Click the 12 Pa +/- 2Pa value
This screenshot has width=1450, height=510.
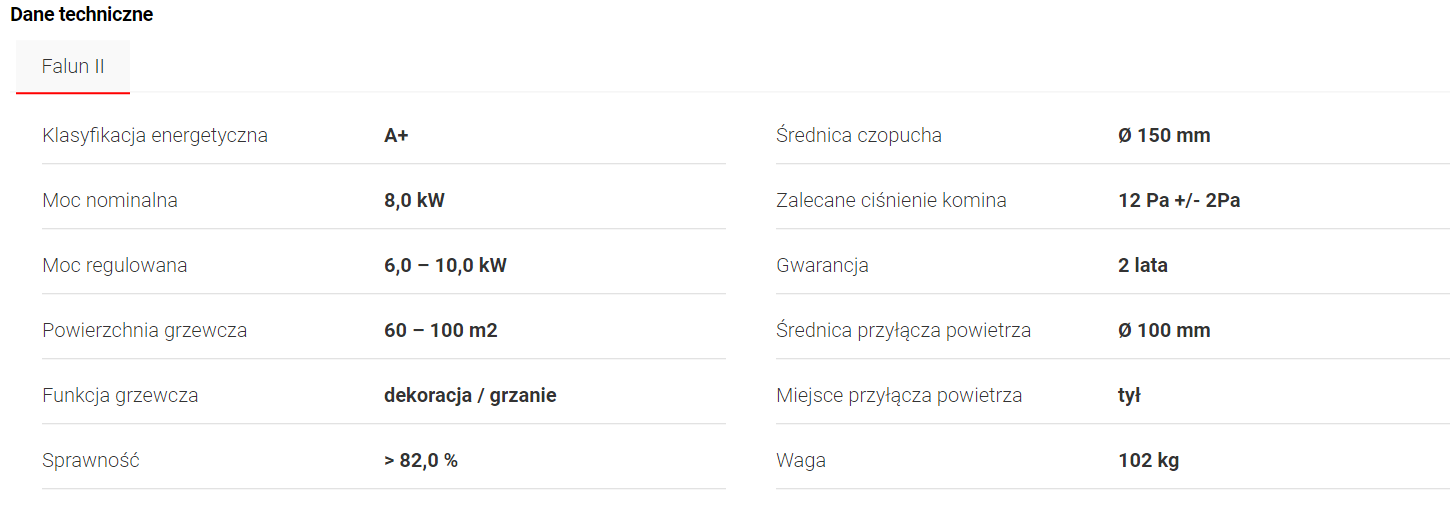coord(1179,200)
